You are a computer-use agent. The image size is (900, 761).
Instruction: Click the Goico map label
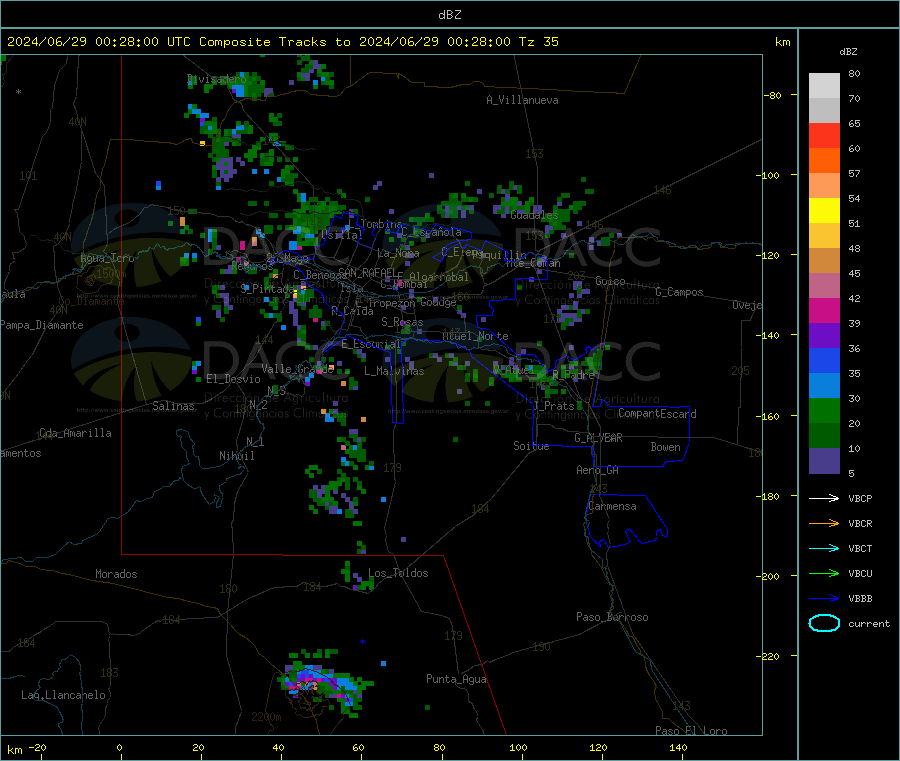(610, 281)
